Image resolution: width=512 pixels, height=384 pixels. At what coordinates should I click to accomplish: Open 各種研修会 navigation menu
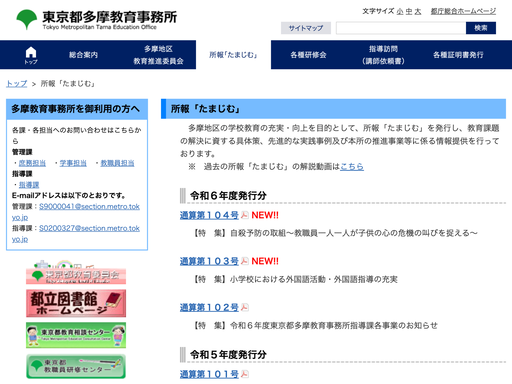coord(308,55)
